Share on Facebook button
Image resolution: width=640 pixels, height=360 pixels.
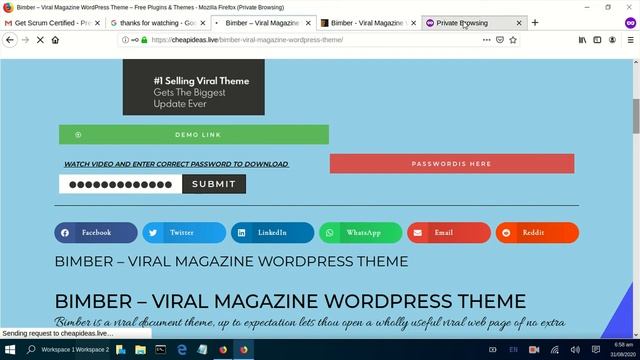[x=96, y=233]
